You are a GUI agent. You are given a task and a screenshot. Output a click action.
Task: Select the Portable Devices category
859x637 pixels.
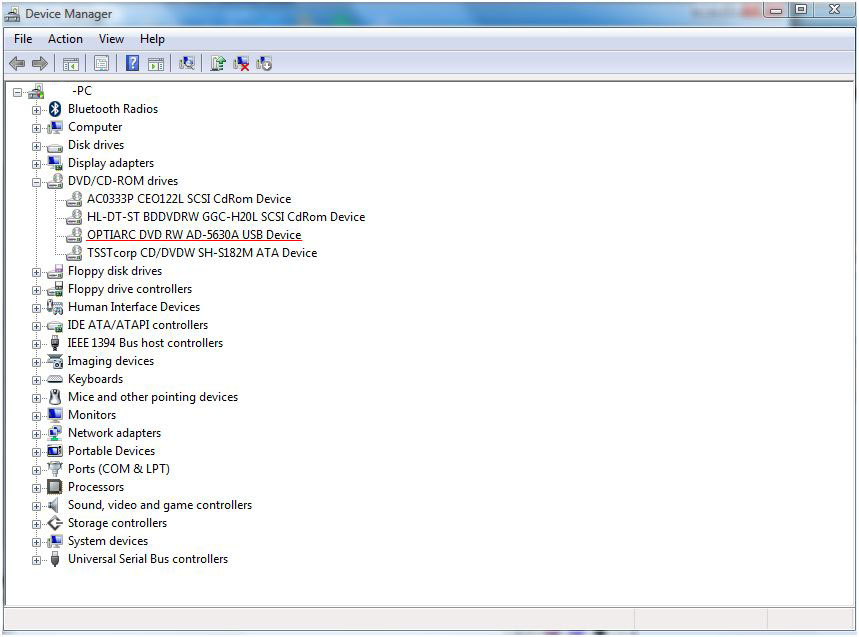click(x=111, y=451)
